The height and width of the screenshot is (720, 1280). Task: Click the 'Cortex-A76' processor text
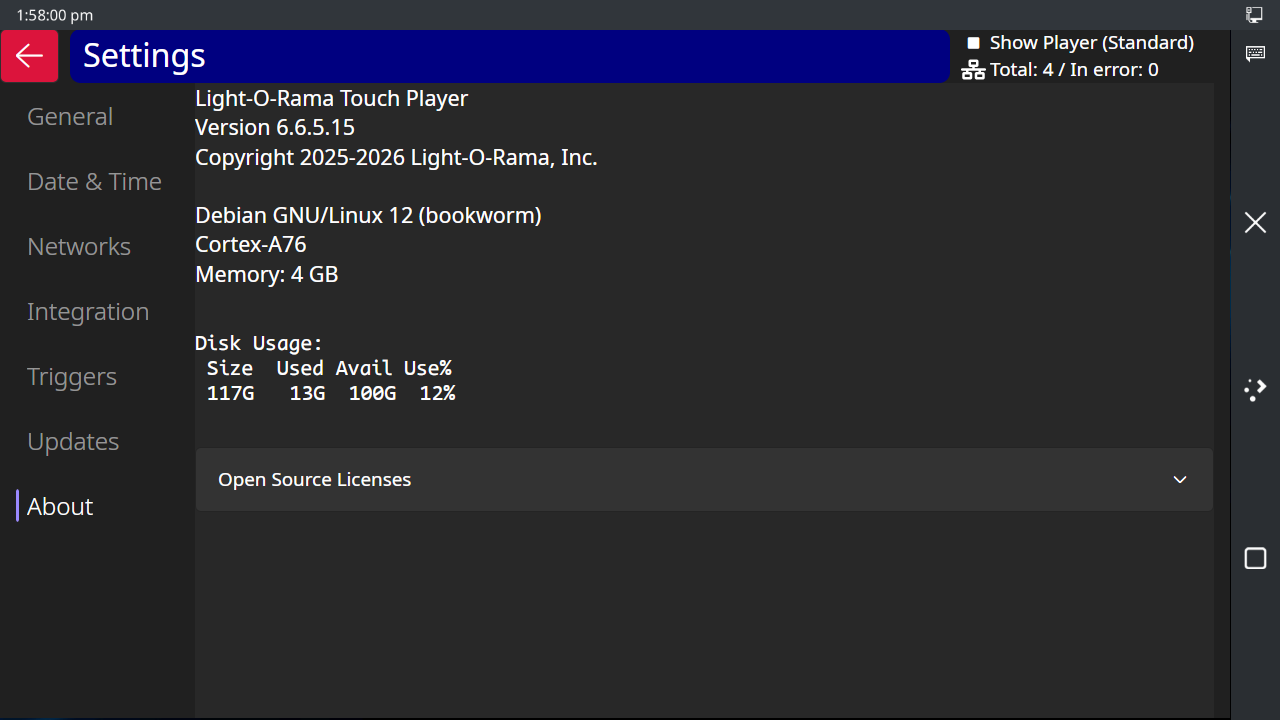click(x=251, y=245)
